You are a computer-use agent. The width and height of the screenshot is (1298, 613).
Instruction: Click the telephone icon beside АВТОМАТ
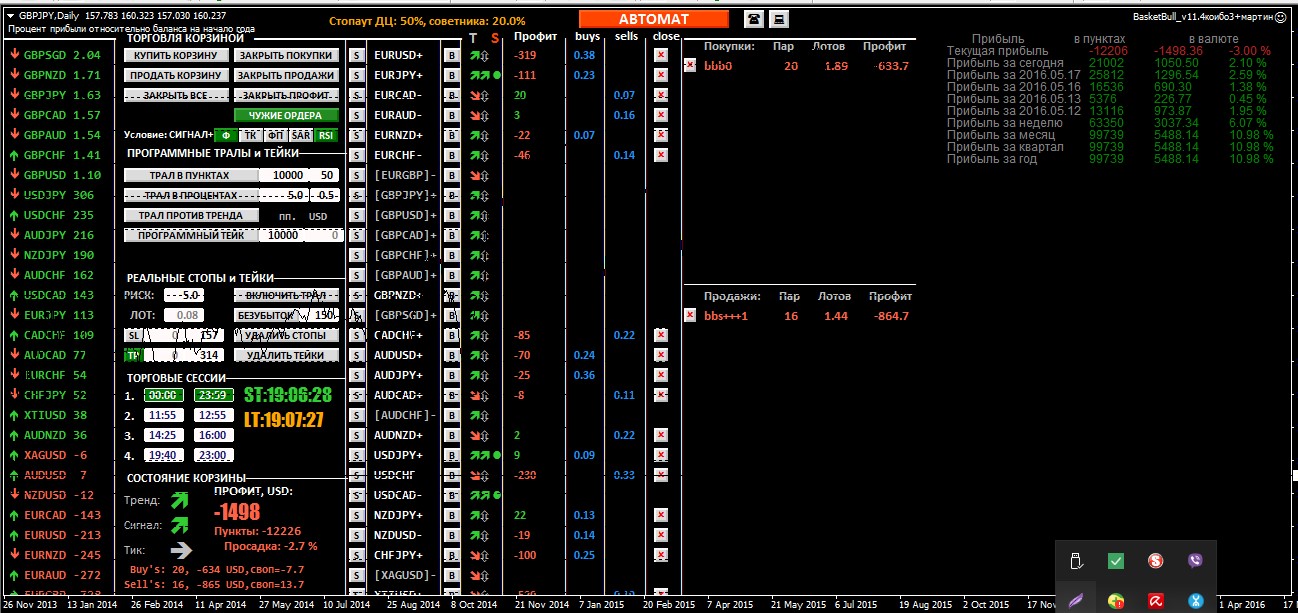pyautogui.click(x=753, y=19)
